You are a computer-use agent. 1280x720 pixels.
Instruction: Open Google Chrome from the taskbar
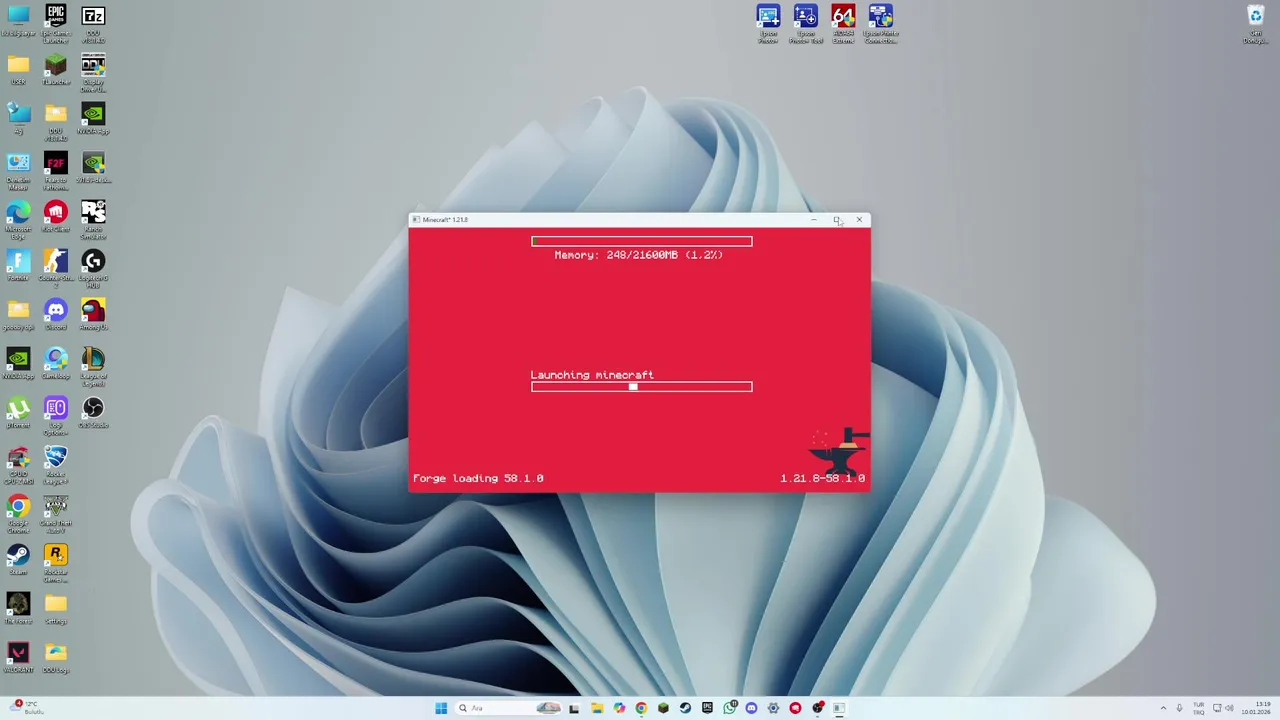[x=641, y=708]
